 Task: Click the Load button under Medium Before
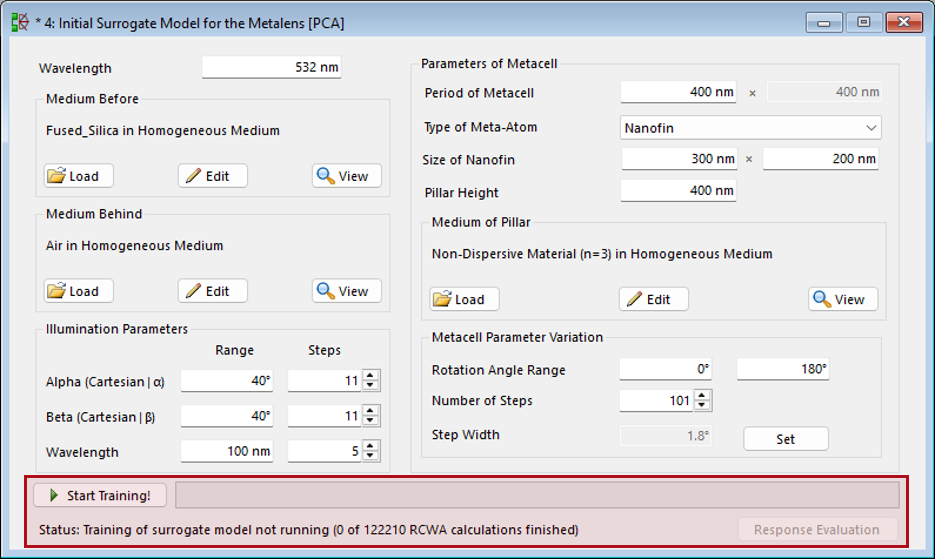(x=79, y=176)
